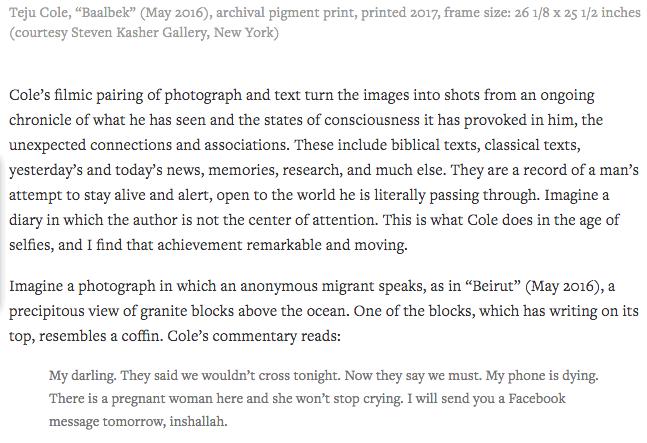
Task: Click the paragraph starting "Imagine a photograph"
Action: pyautogui.click(x=324, y=311)
